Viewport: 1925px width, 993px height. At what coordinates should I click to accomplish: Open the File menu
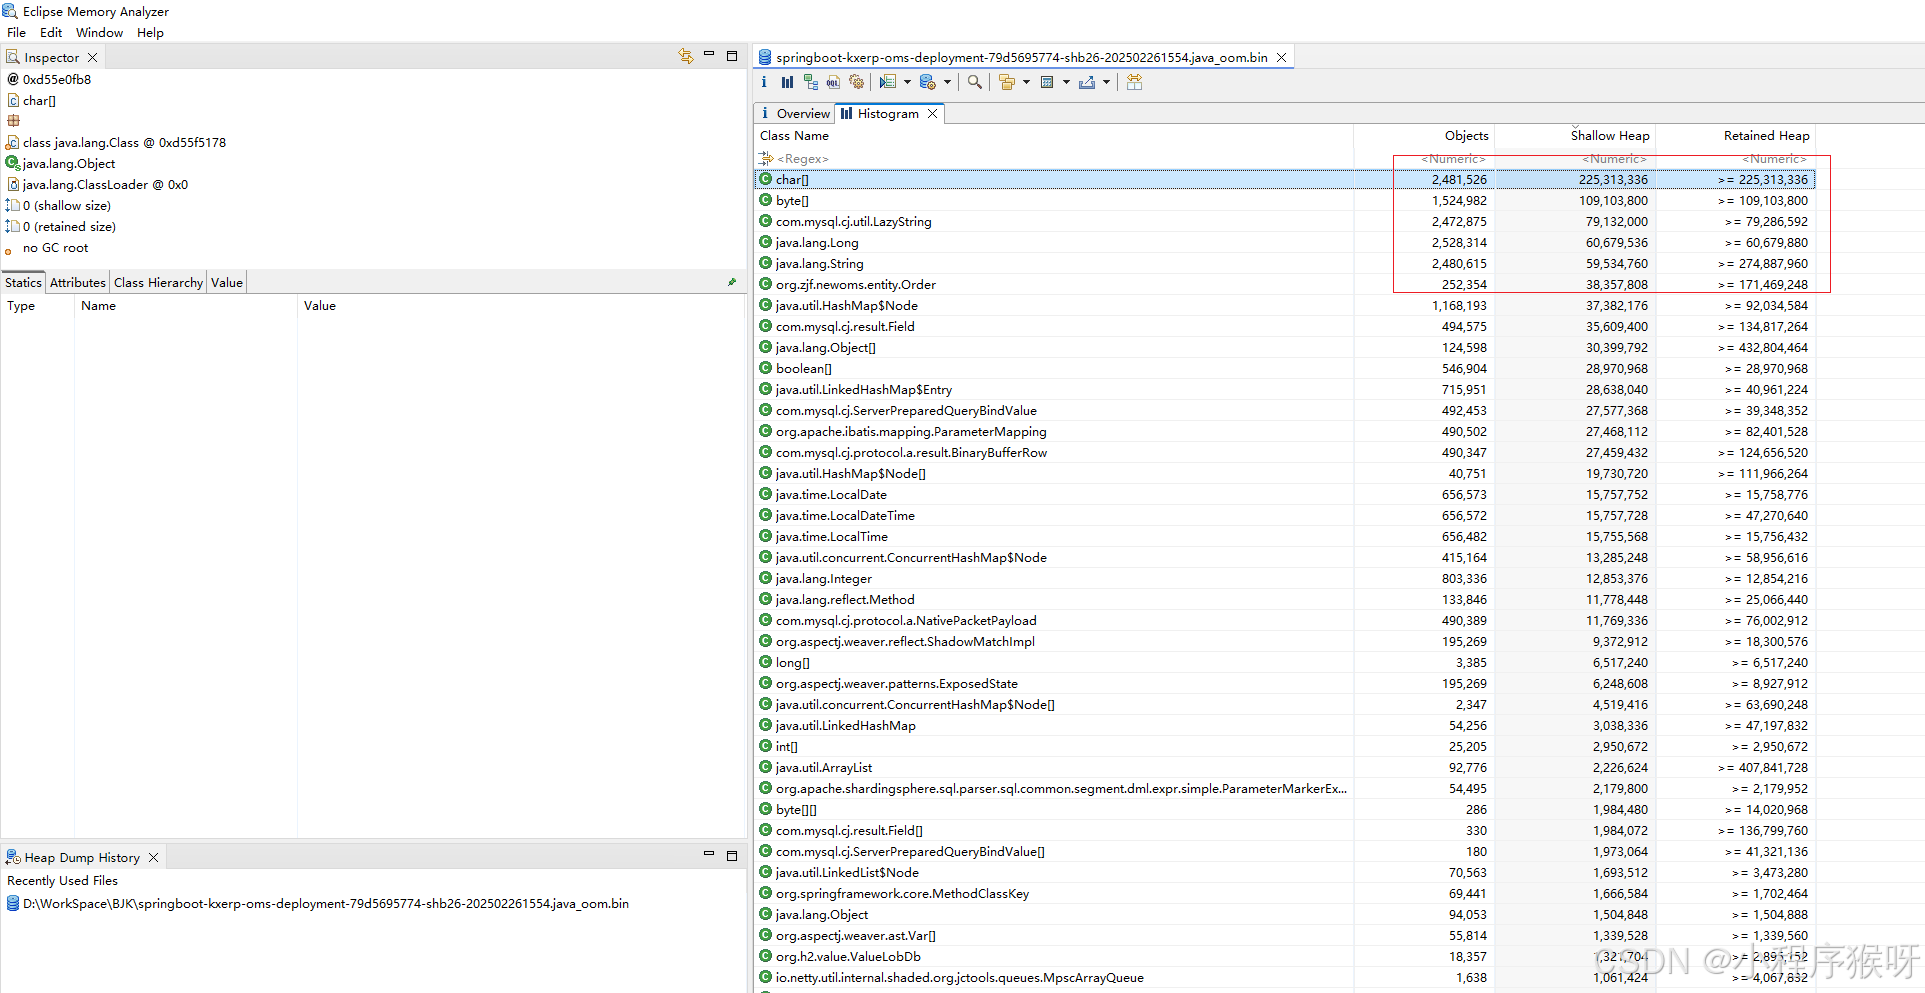16,32
